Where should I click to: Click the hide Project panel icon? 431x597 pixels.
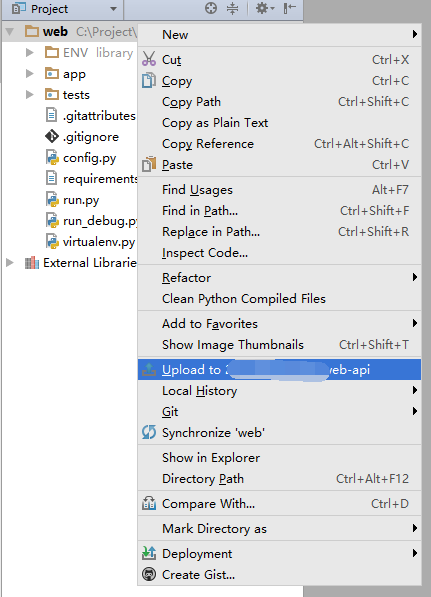(x=290, y=8)
